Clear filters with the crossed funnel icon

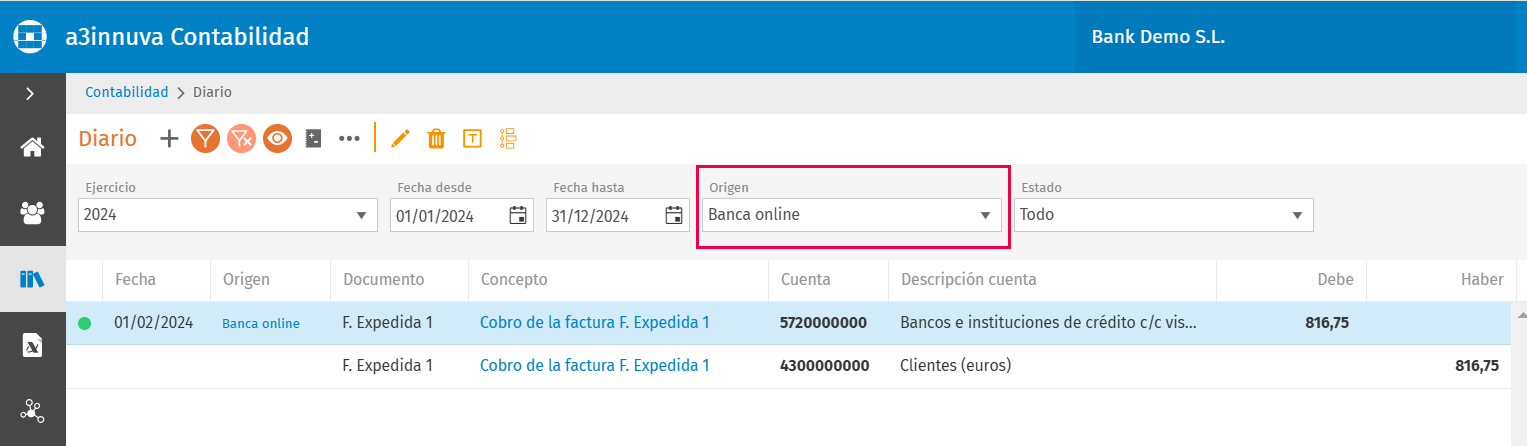coord(241,138)
